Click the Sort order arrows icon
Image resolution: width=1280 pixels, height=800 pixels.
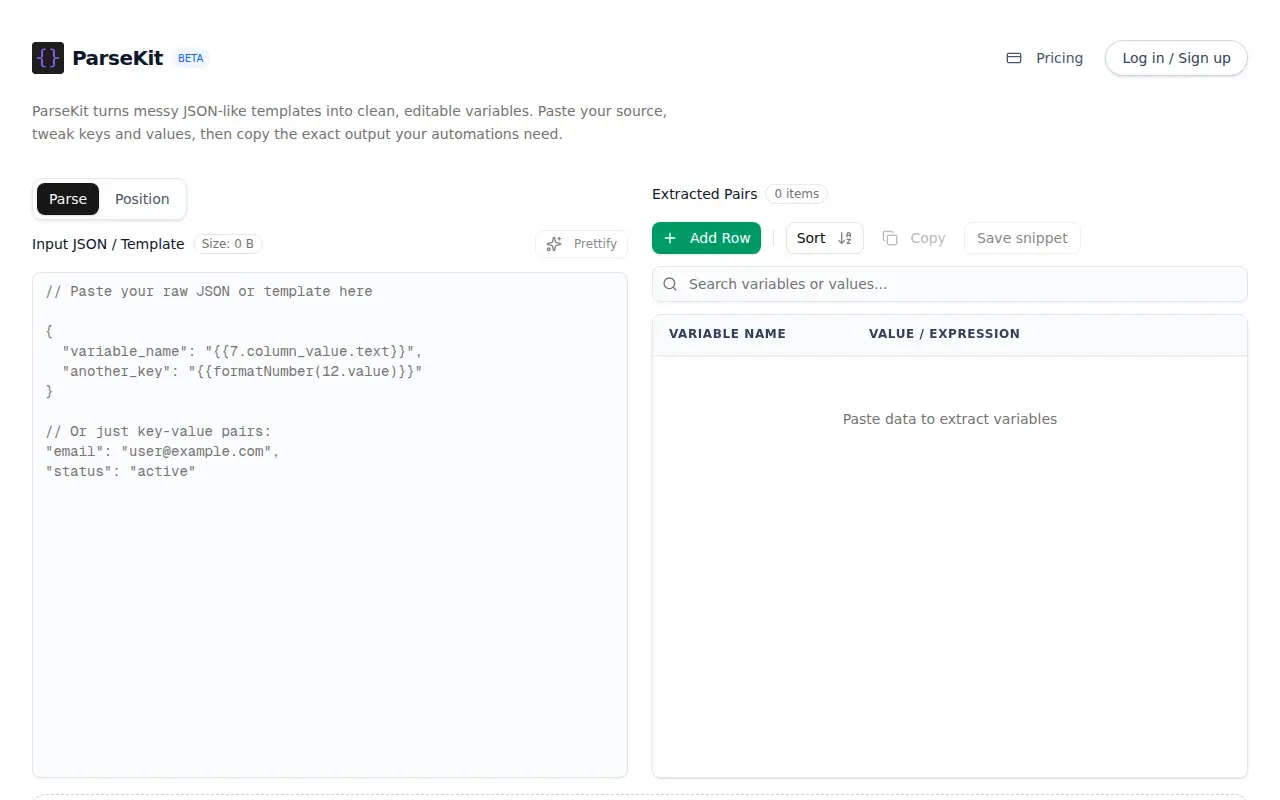tap(845, 238)
